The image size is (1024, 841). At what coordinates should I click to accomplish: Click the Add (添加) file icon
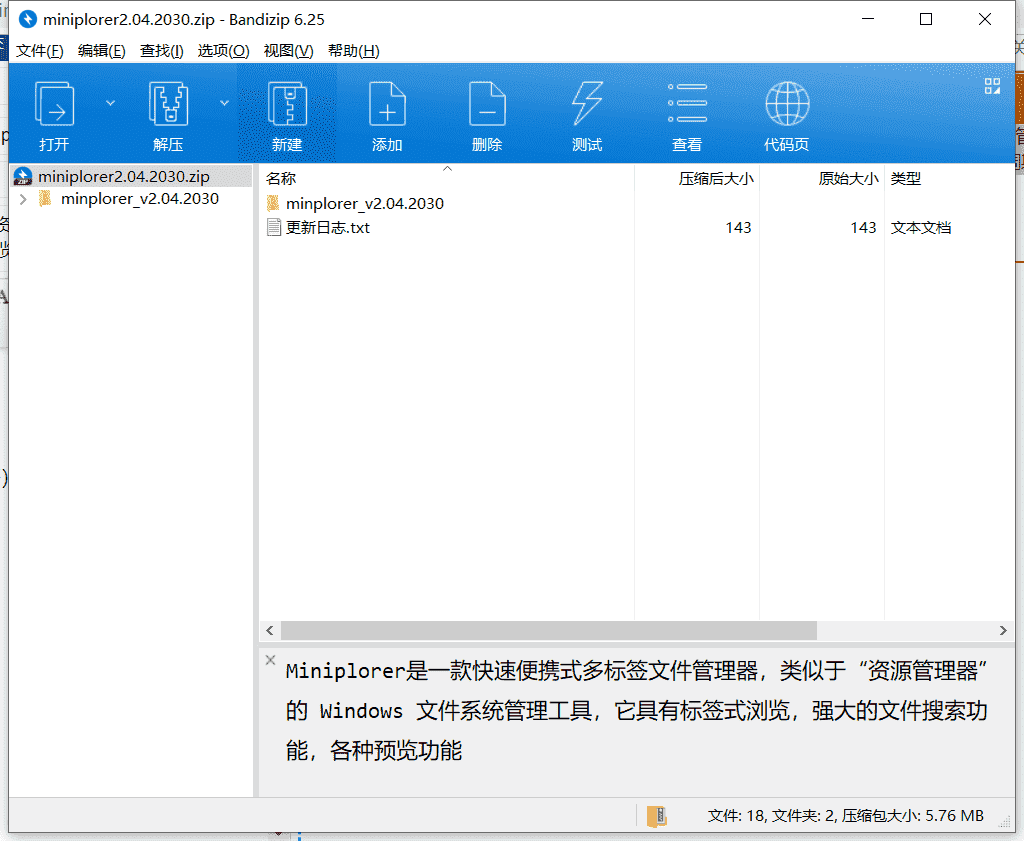tap(387, 104)
